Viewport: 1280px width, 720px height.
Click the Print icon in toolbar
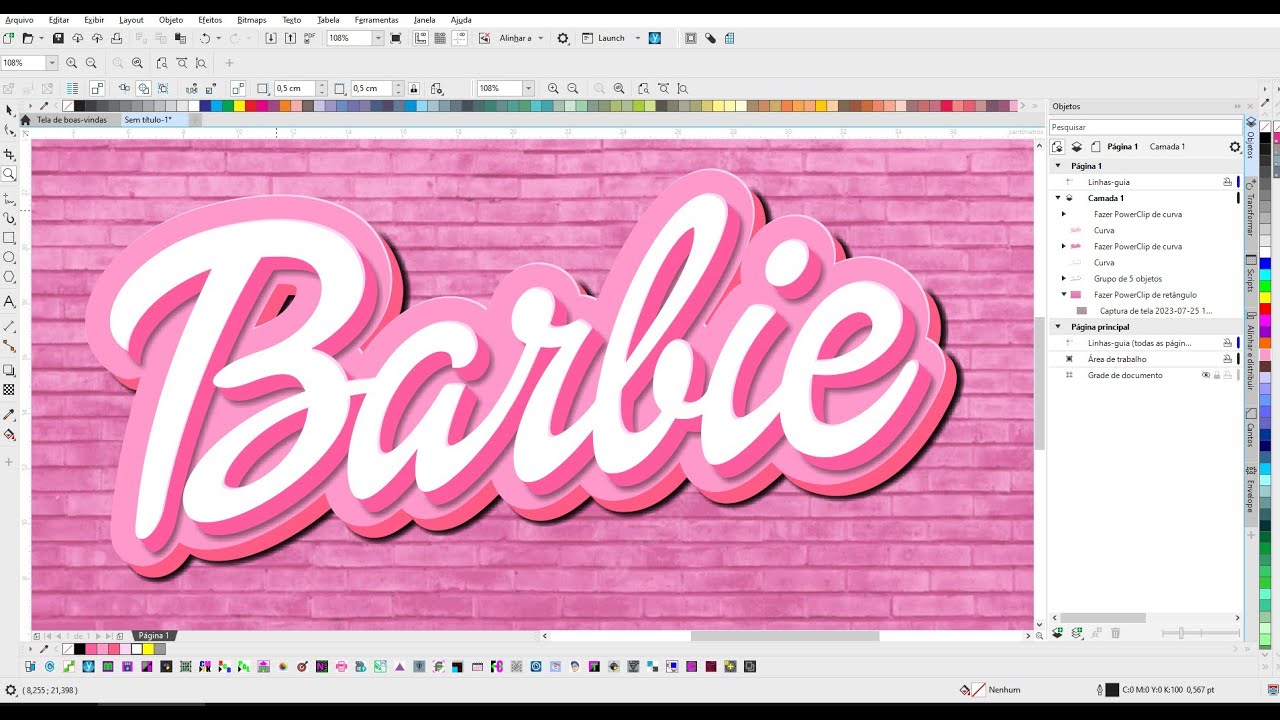(116, 38)
